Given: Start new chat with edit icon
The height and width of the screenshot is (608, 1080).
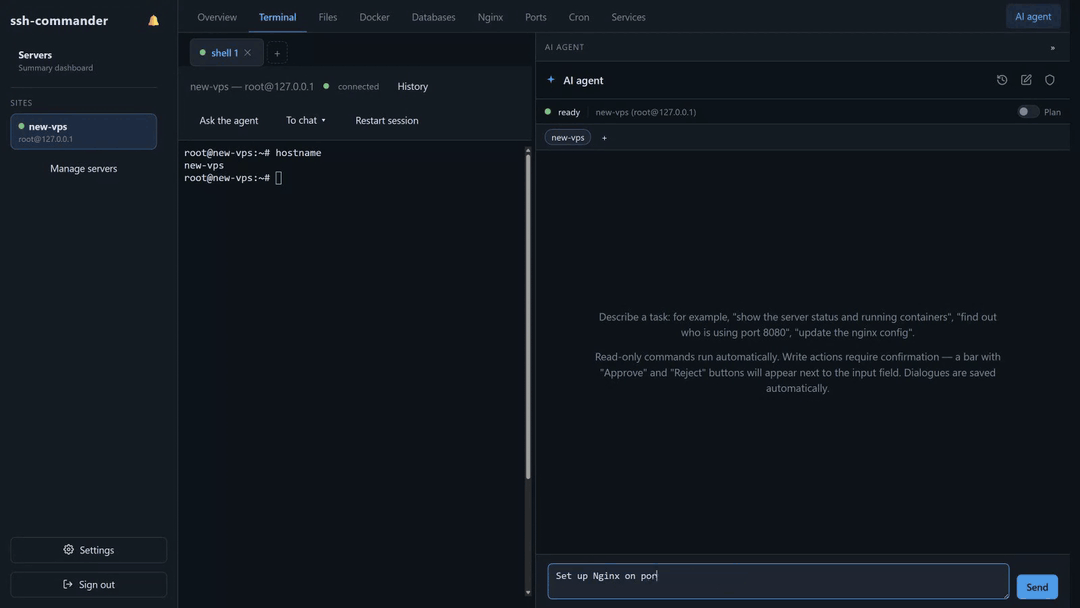Looking at the screenshot, I should (1026, 80).
